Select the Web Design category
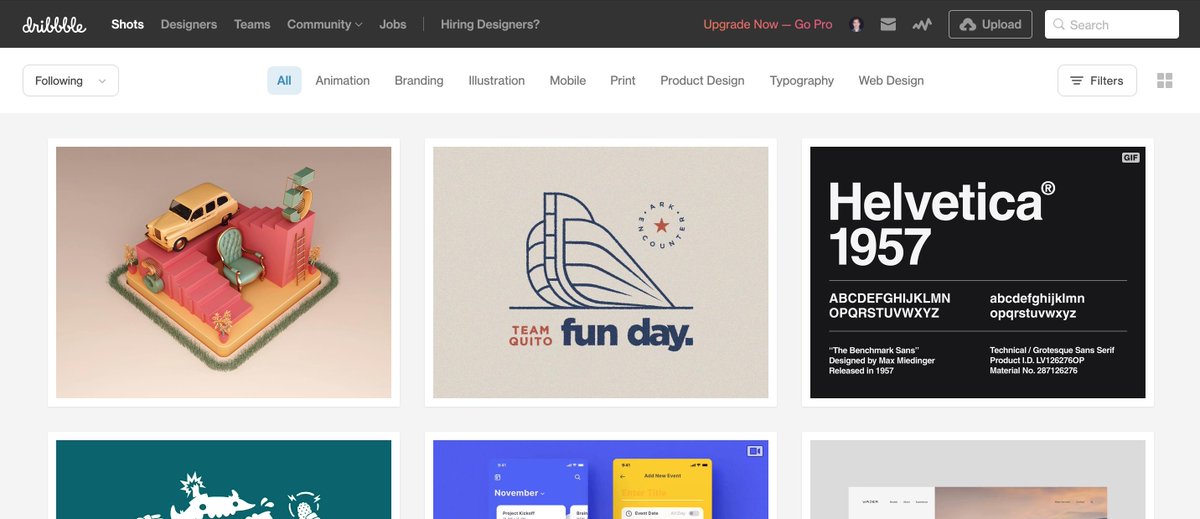This screenshot has height=519, width=1200. (891, 81)
